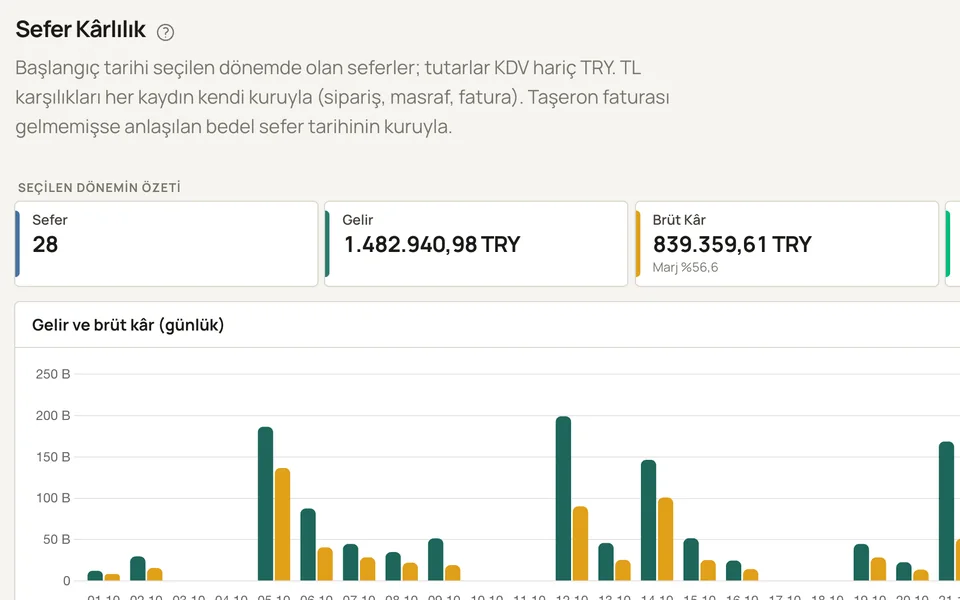Click the green revenue bar for 06.10
The image size is (960, 600).
pyautogui.click(x=308, y=544)
